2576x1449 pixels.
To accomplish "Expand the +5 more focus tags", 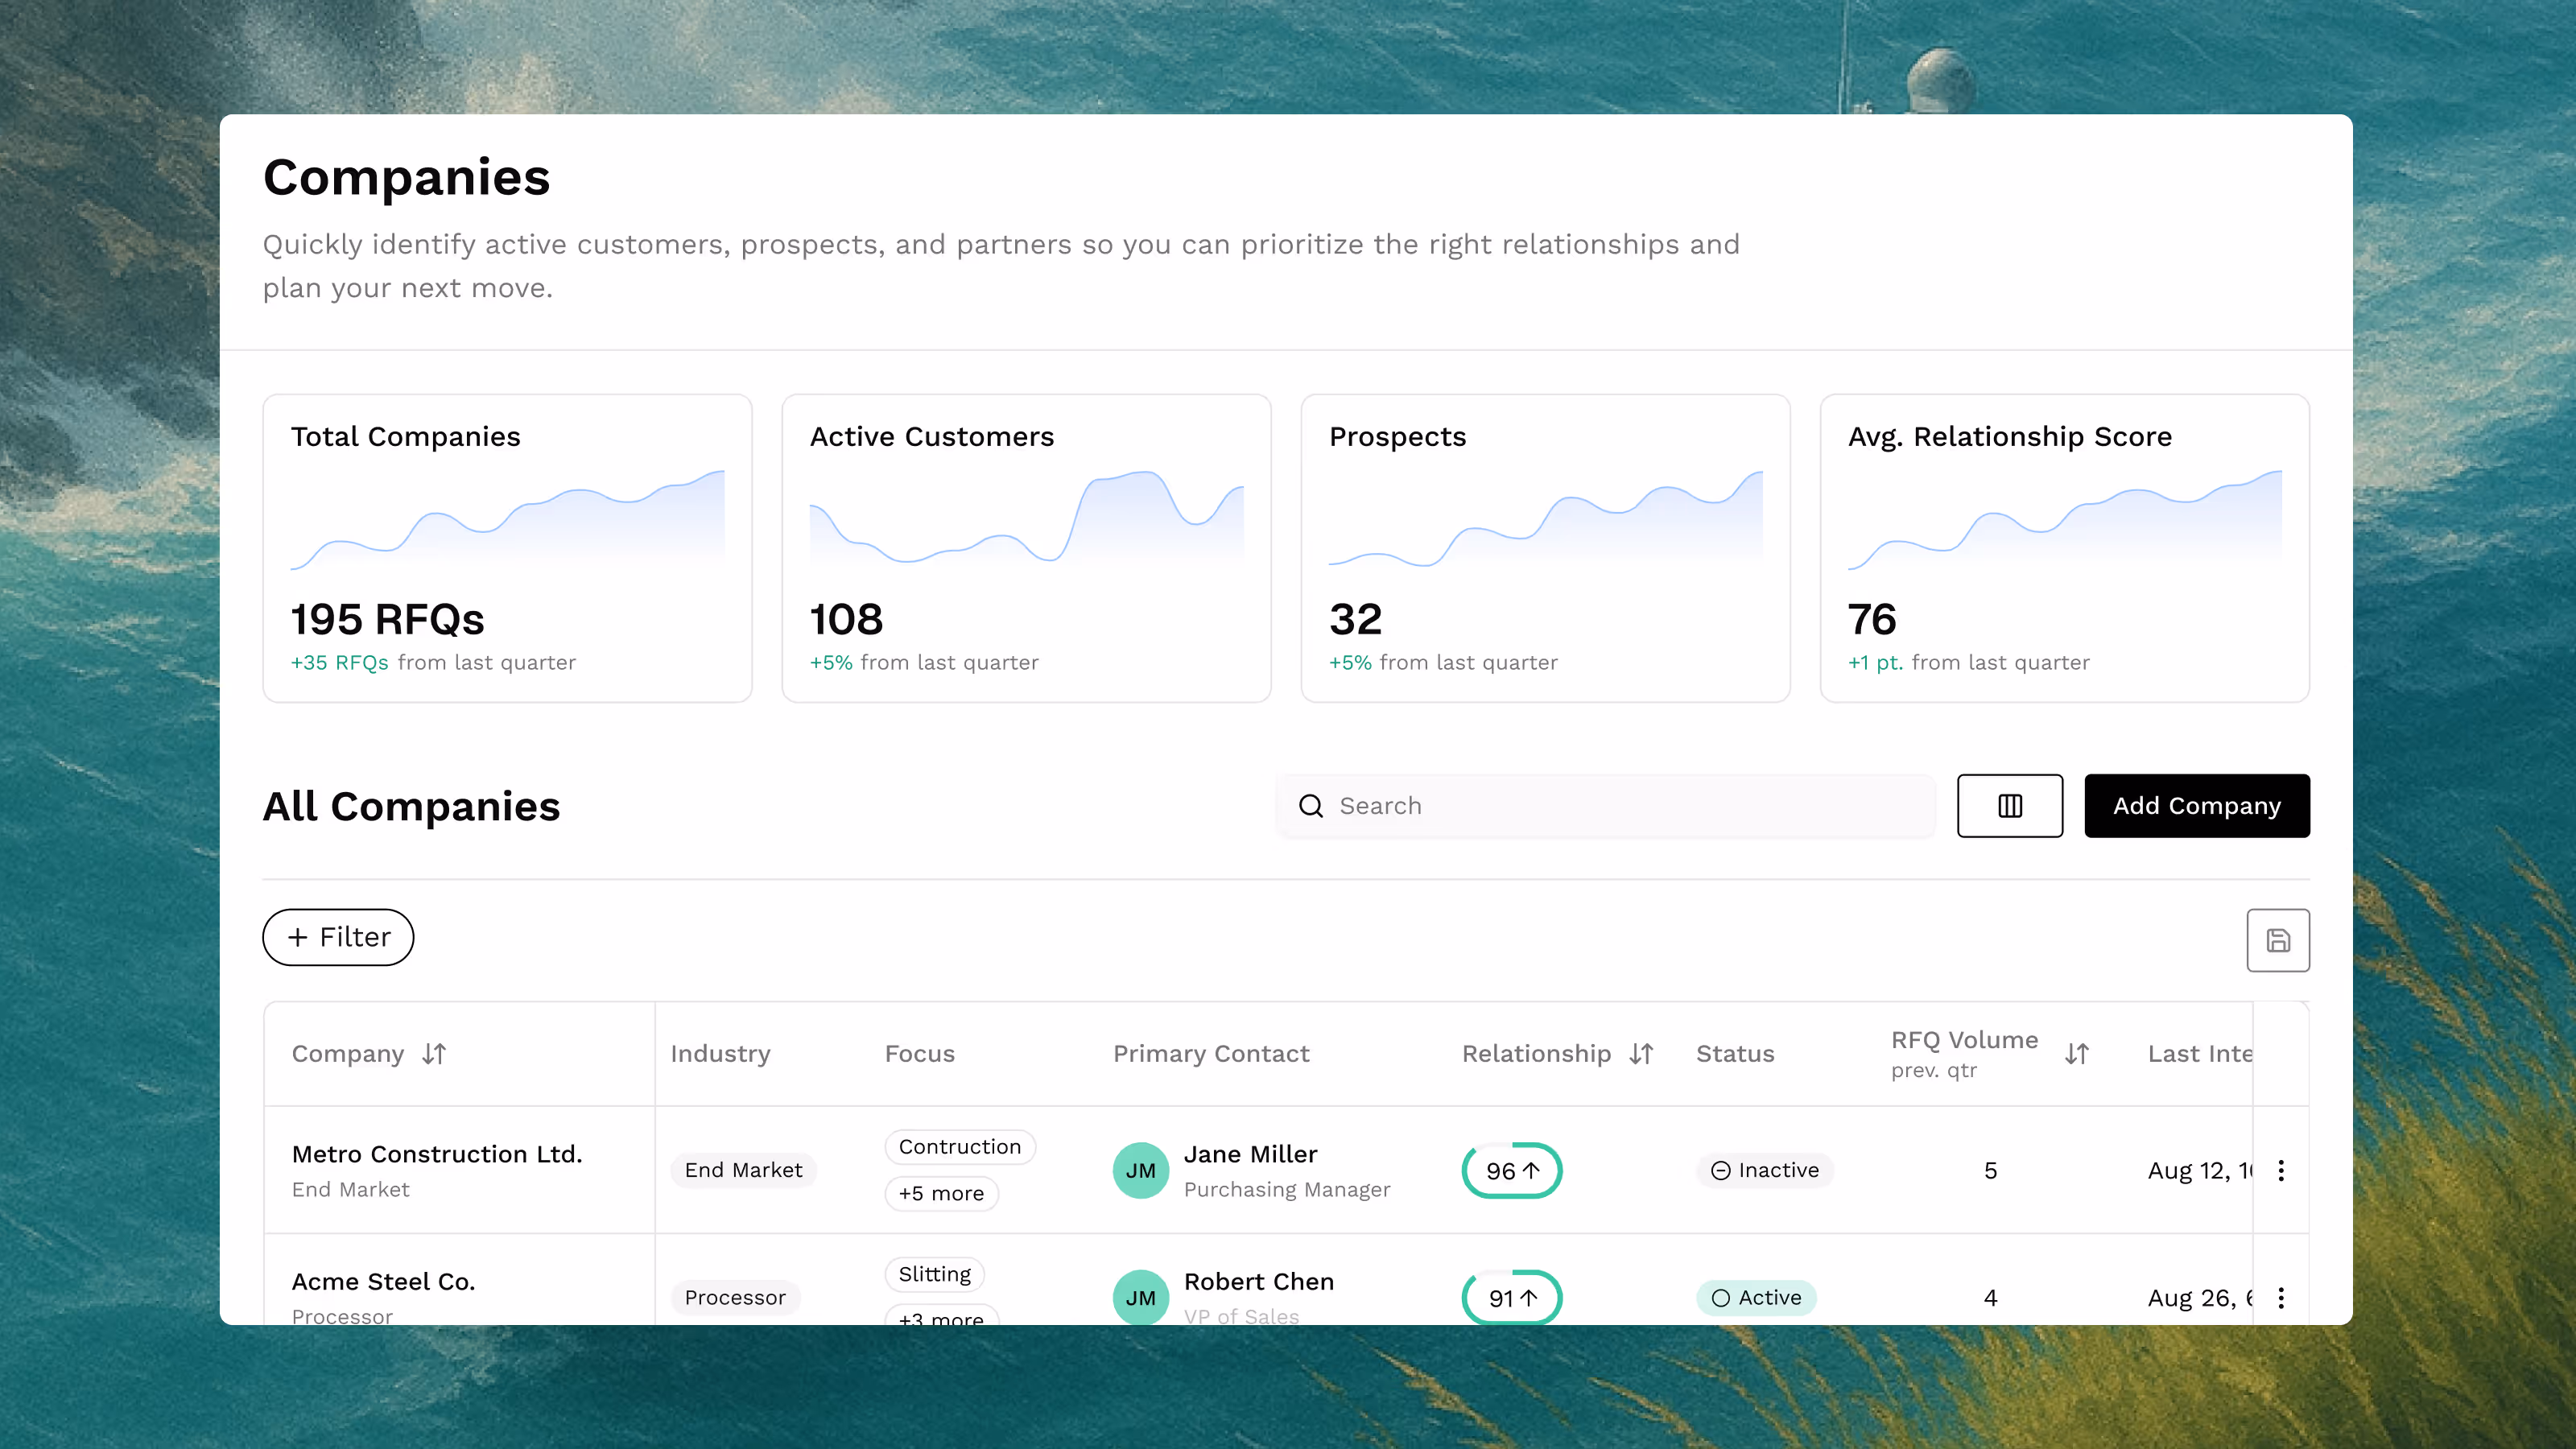I will tap(940, 1193).
